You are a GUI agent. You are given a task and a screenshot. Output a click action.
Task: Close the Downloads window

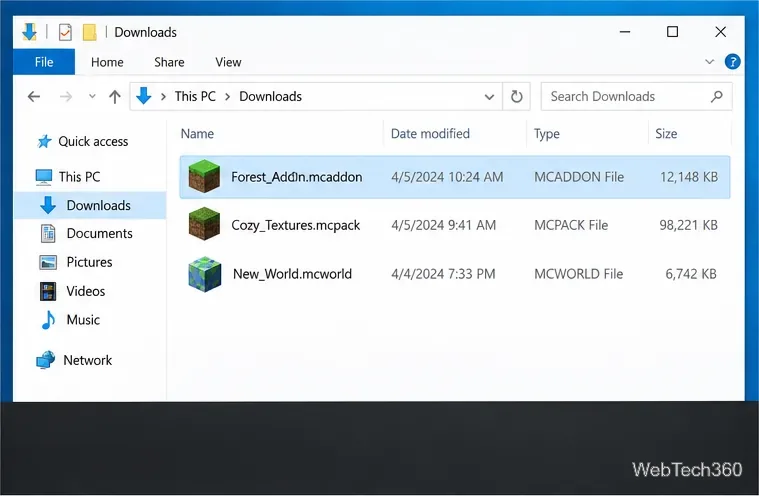click(x=720, y=32)
